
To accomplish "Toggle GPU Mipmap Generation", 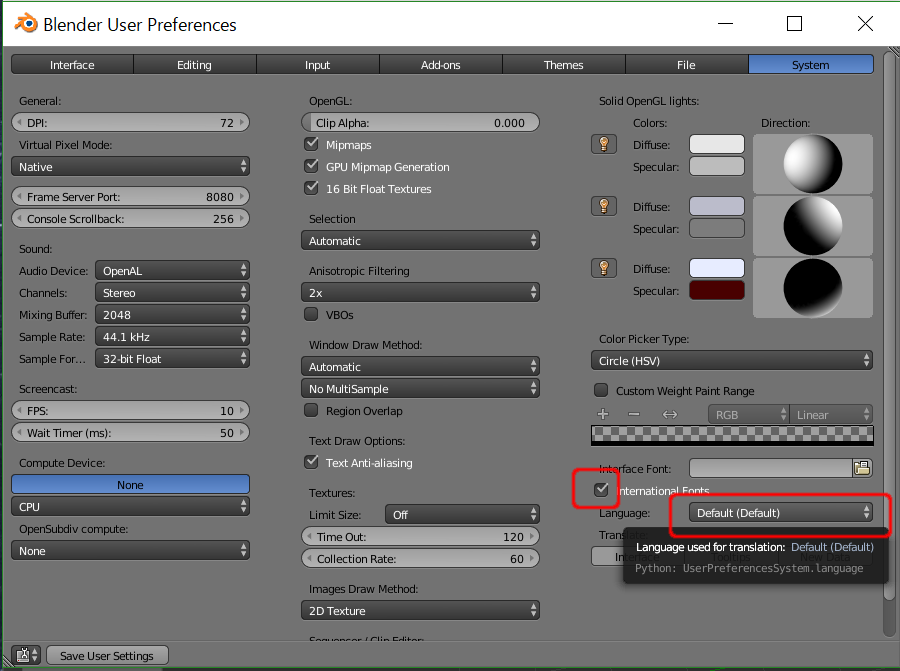I will (x=311, y=166).
